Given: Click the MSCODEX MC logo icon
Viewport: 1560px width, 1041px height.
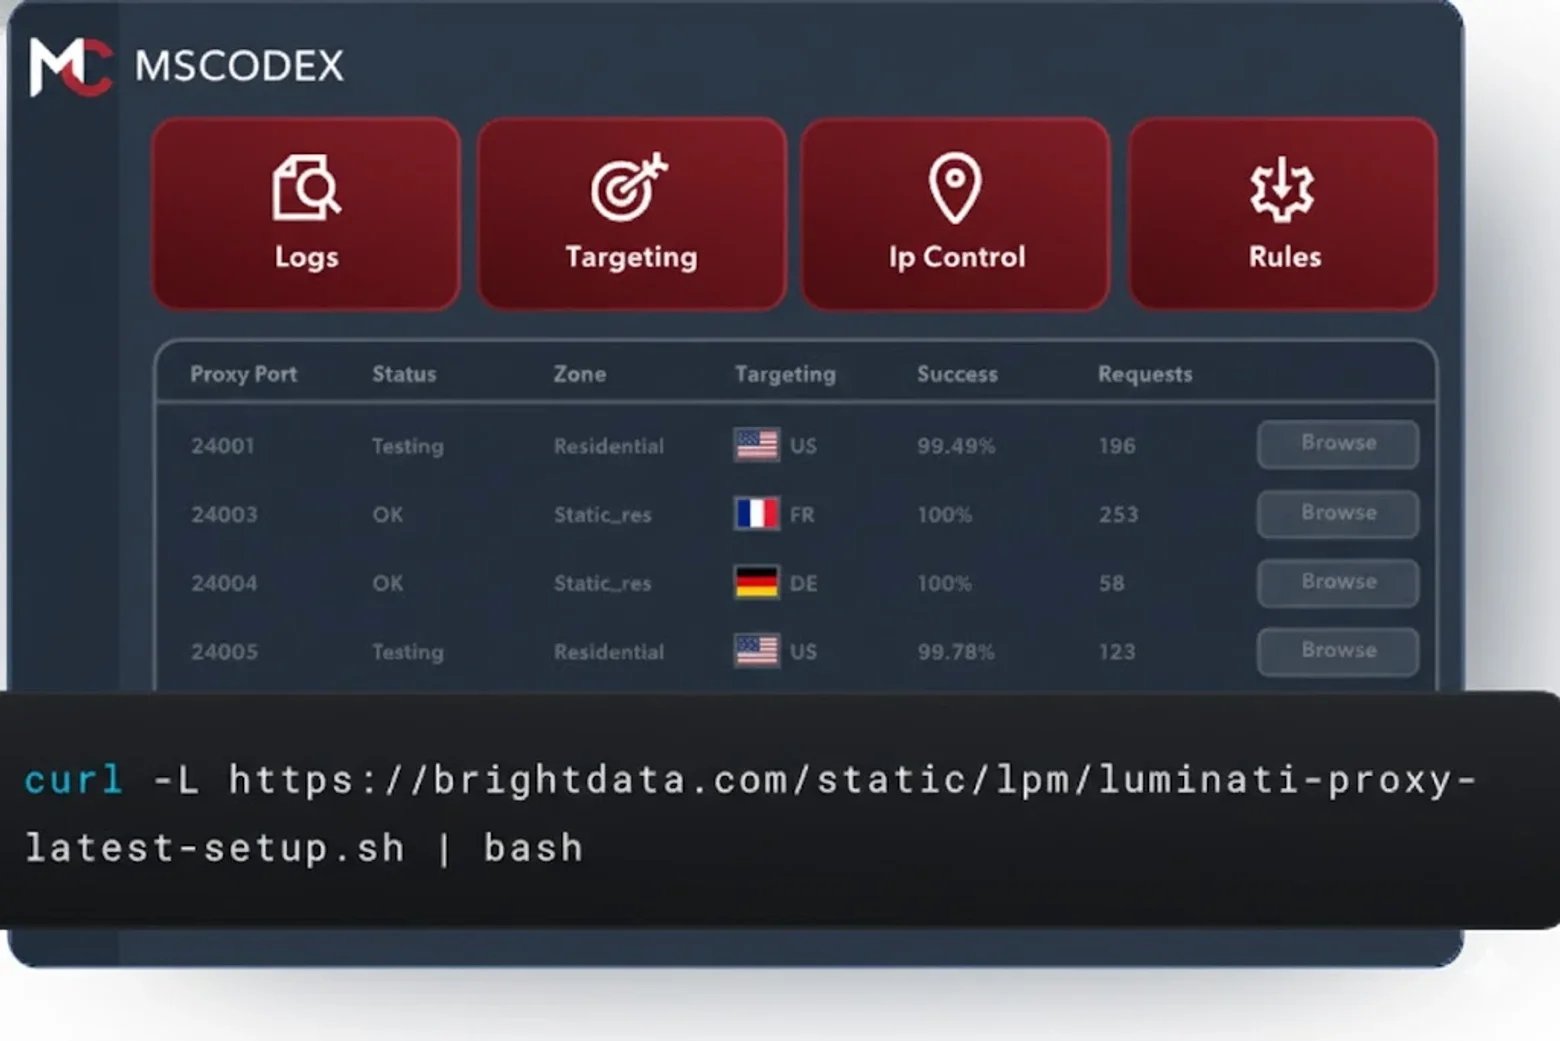Looking at the screenshot, I should pos(70,67).
